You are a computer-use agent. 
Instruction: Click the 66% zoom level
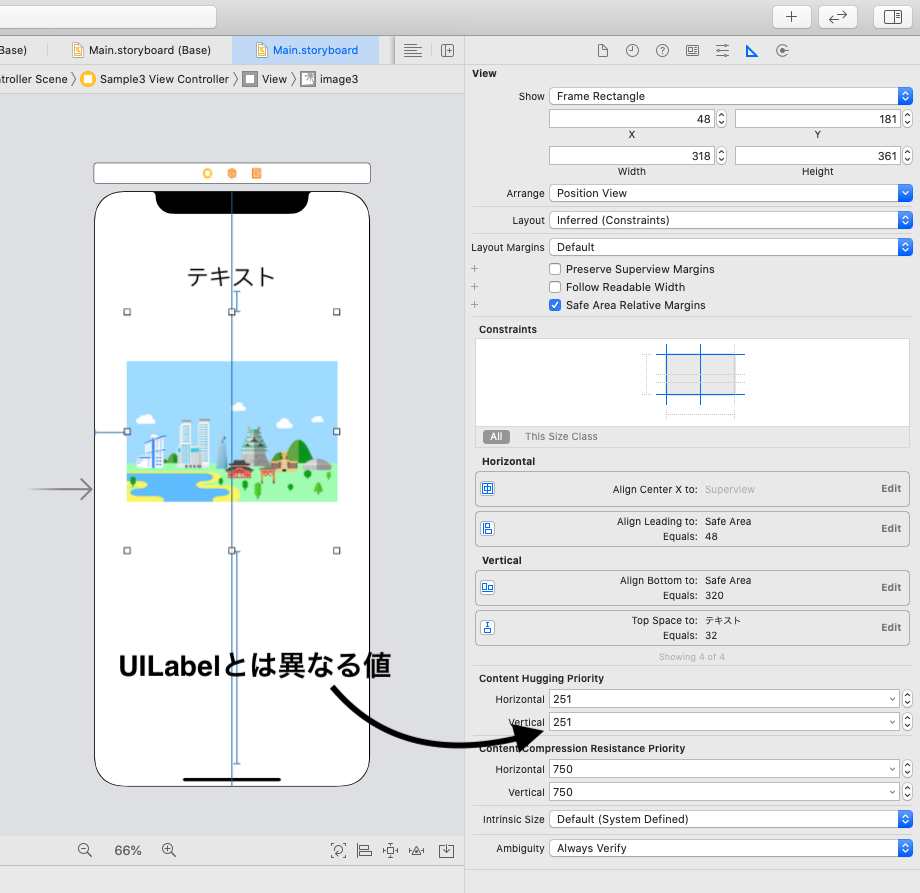coord(128,851)
